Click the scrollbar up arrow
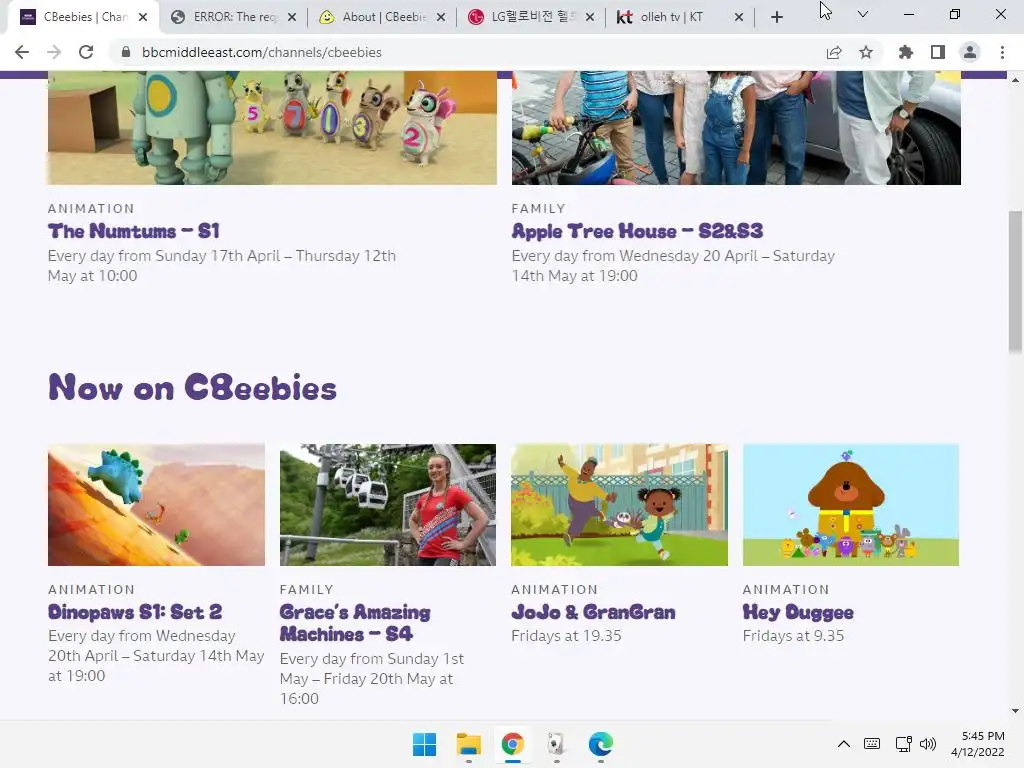Viewport: 1024px width, 768px height. 1015,80
